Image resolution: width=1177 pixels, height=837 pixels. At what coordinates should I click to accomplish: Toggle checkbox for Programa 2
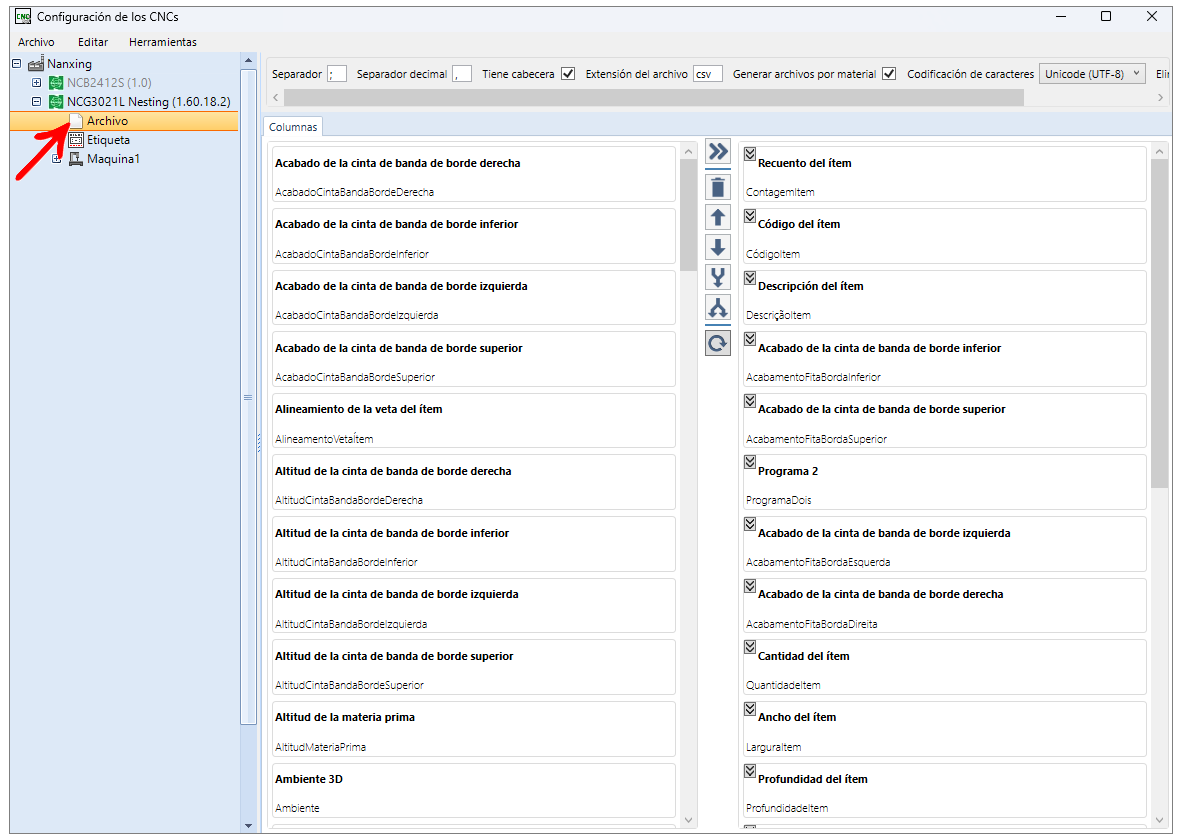pos(750,462)
